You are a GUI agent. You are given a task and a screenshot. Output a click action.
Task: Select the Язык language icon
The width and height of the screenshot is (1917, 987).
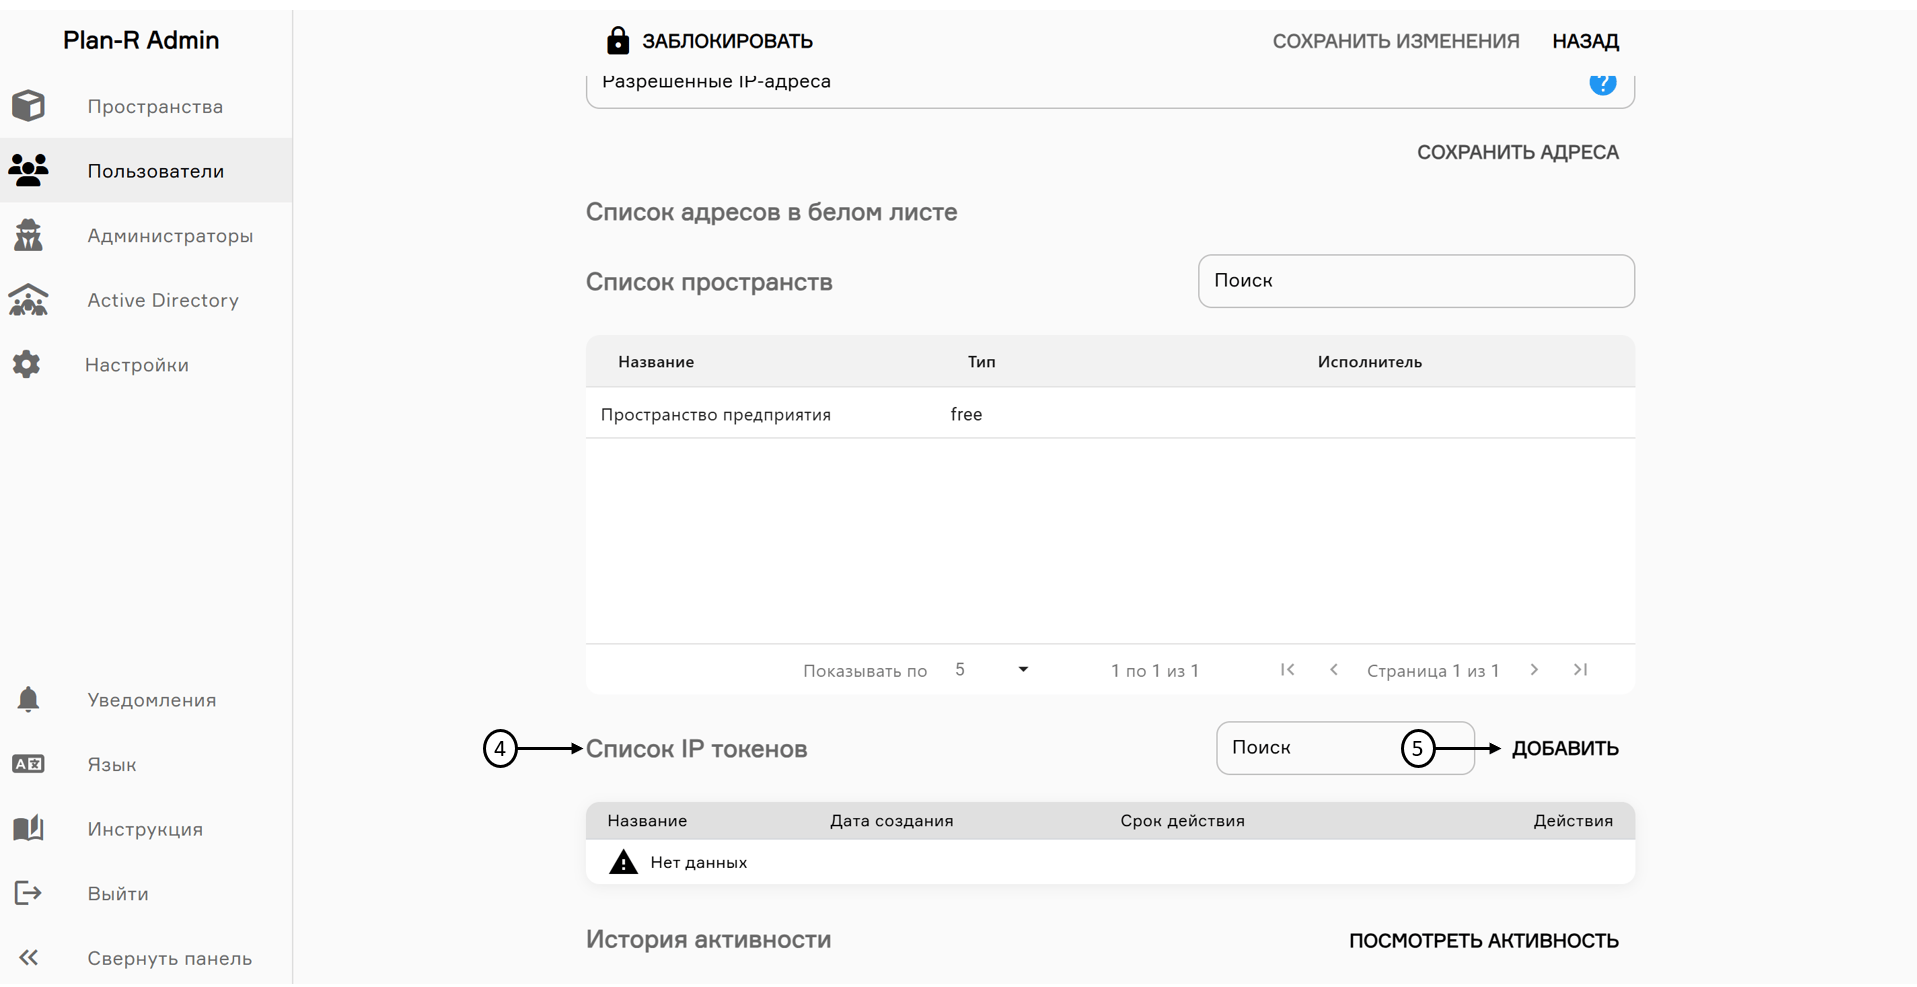(x=28, y=764)
